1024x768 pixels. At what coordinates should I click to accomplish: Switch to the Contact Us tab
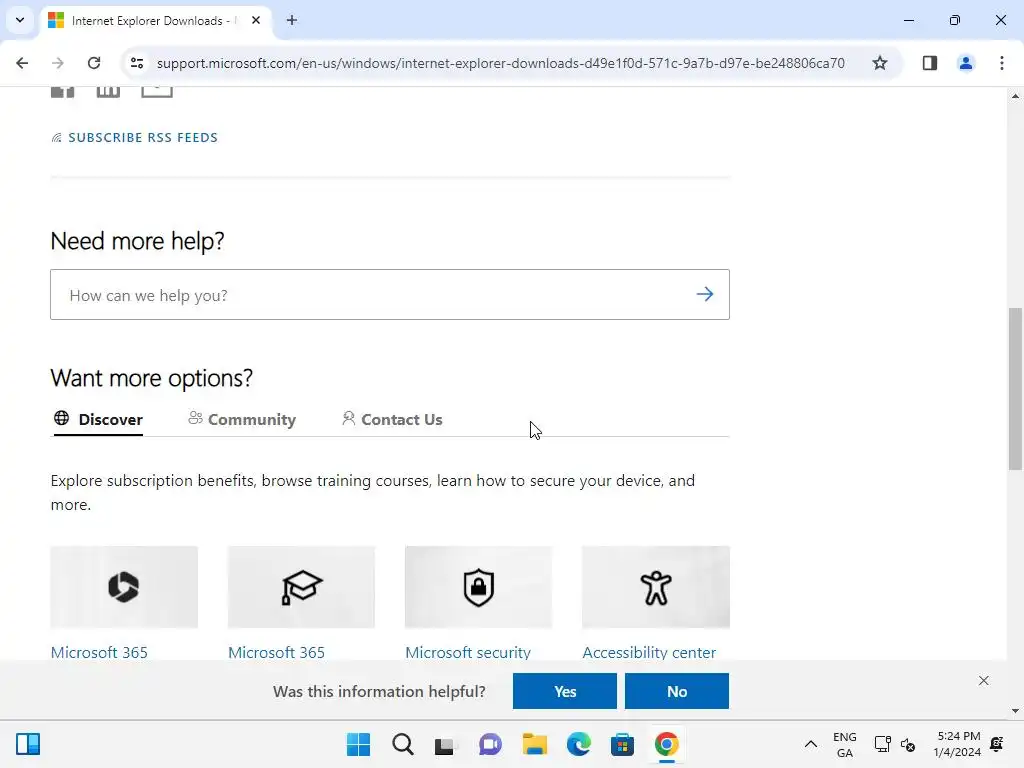[x=392, y=419]
